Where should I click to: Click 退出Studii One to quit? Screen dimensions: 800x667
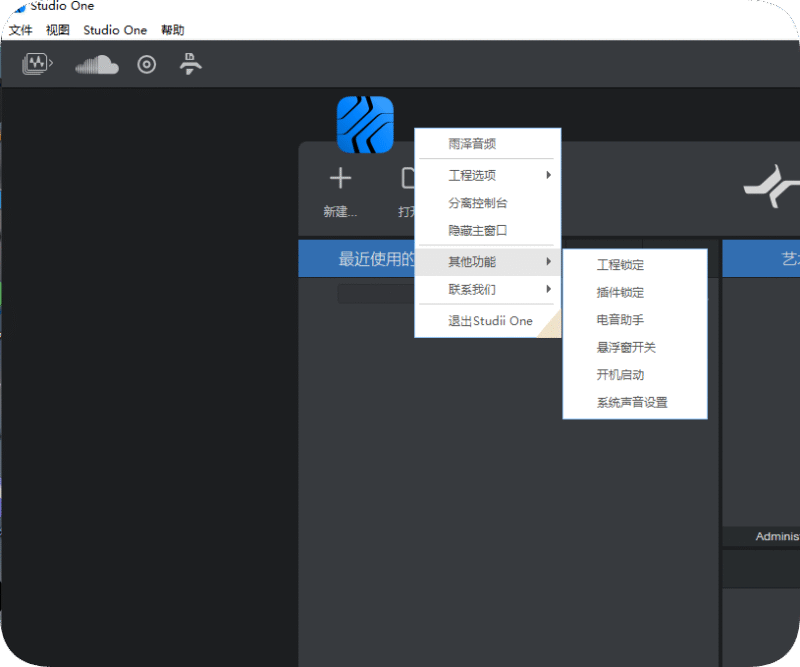[x=490, y=321]
